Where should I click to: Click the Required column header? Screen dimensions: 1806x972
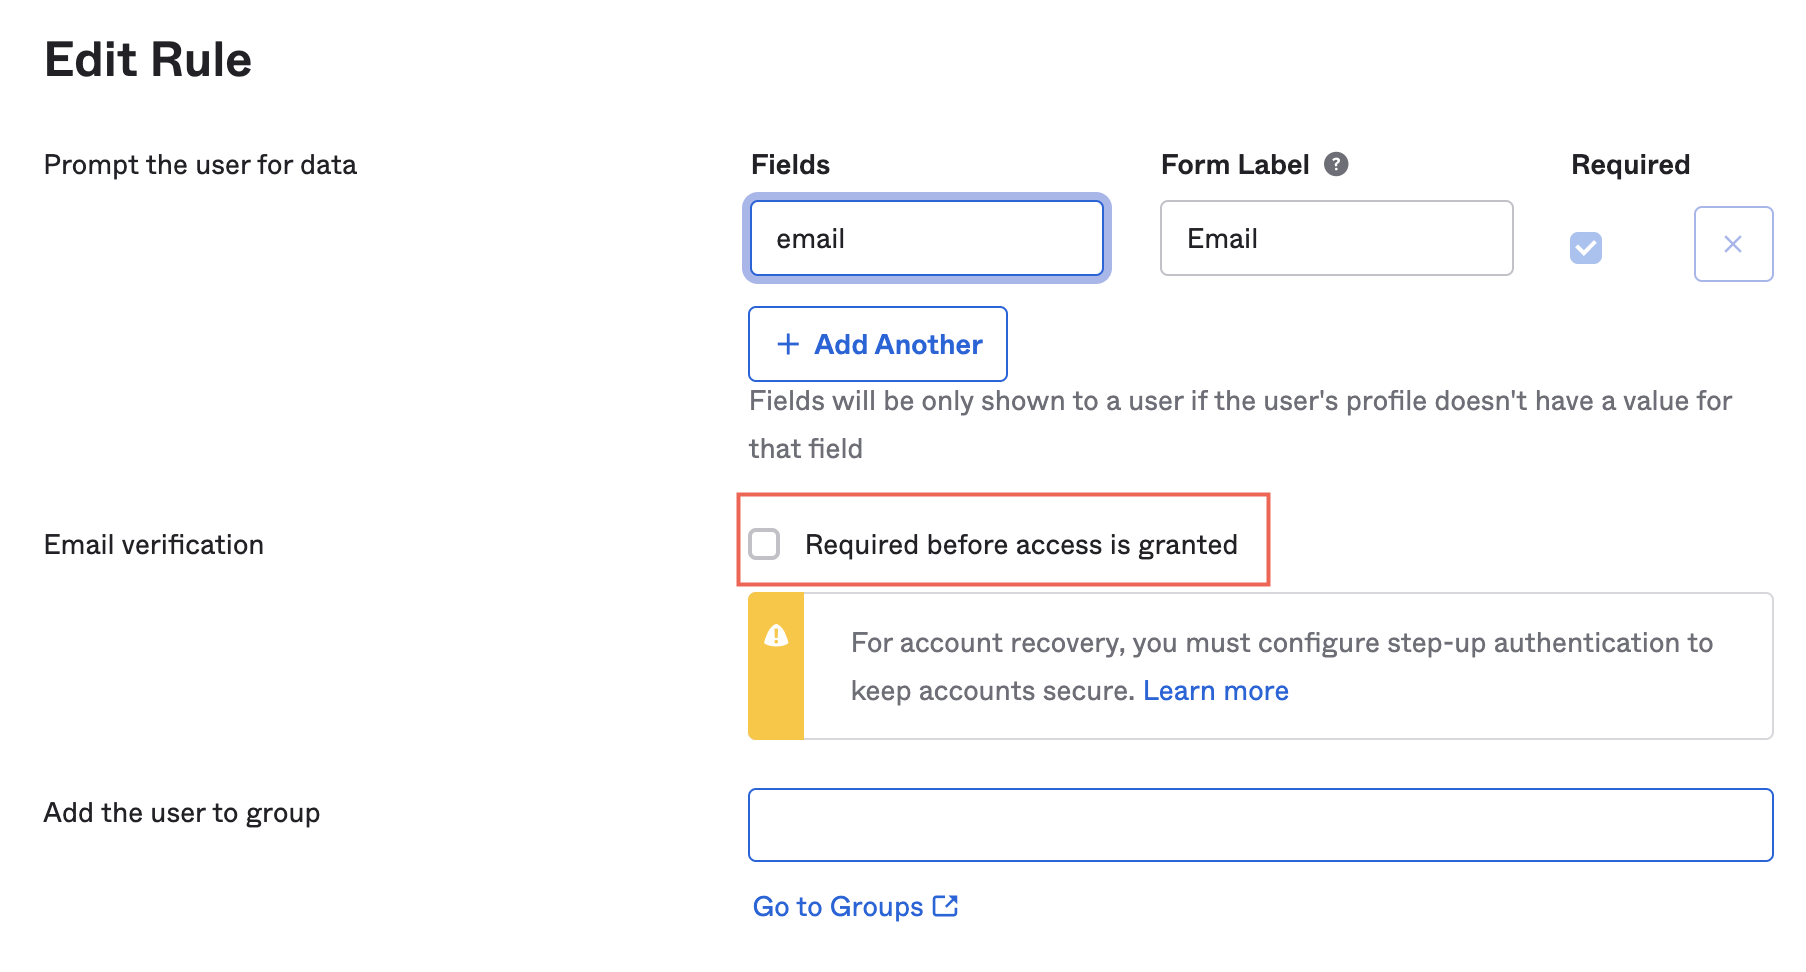tap(1630, 165)
